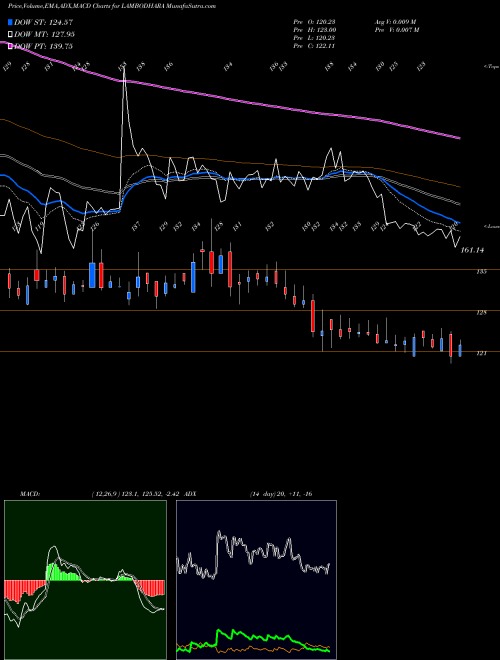Click the 'MACD:' indicator heading
Screen dimensions: 500x660
(30, 494)
